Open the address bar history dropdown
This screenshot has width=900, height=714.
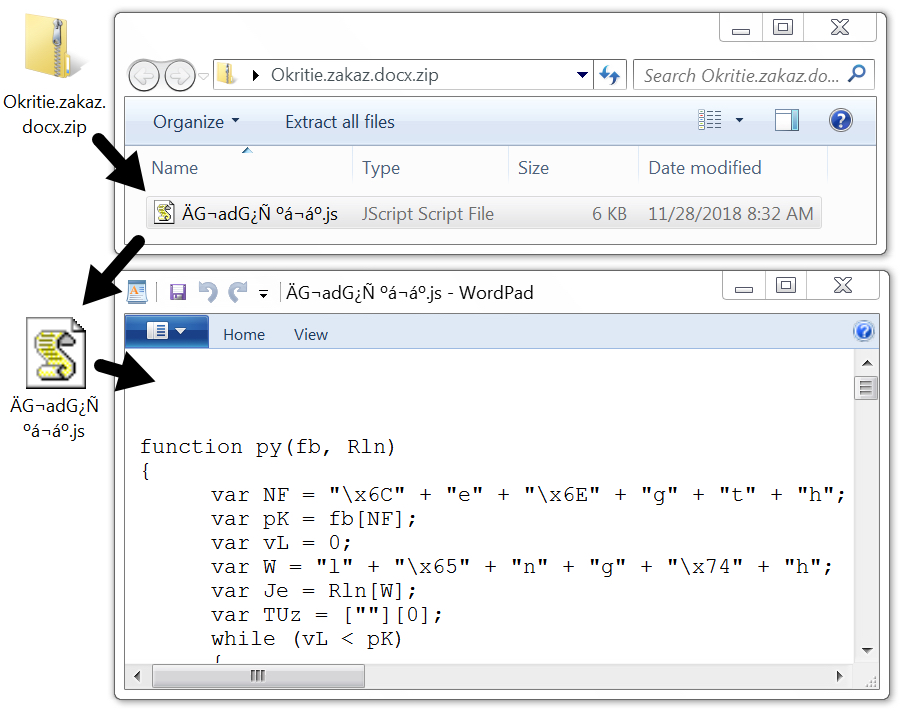[582, 75]
